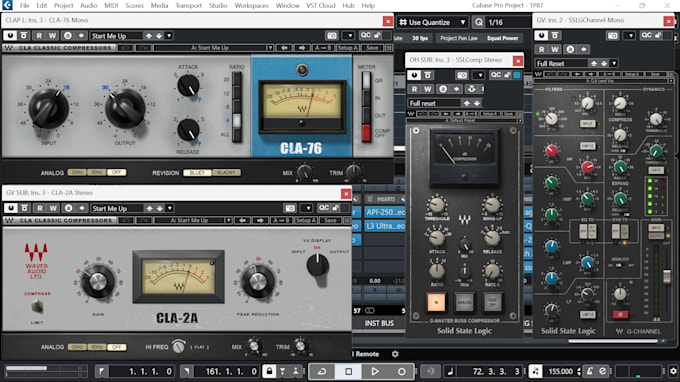
Task: Click the Q quantize icon beside 1/16
Action: pyautogui.click(x=479, y=22)
